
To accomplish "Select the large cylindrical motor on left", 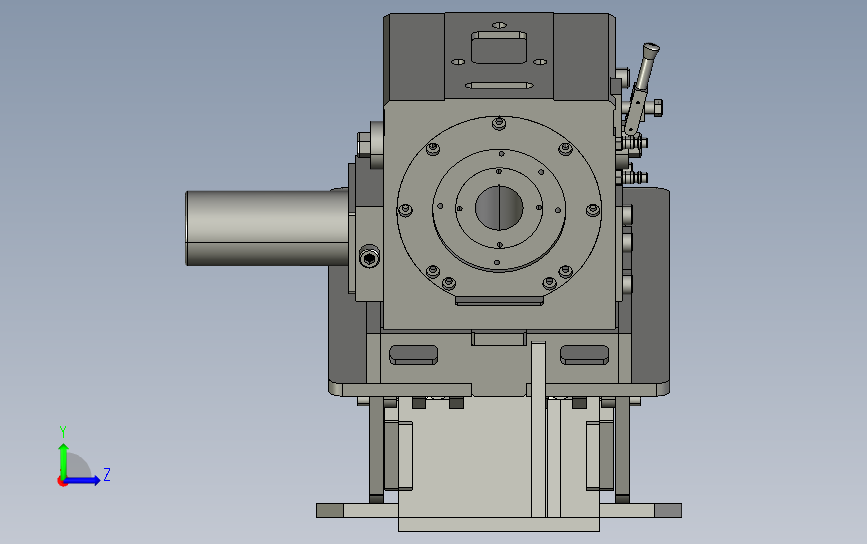I will [x=267, y=228].
